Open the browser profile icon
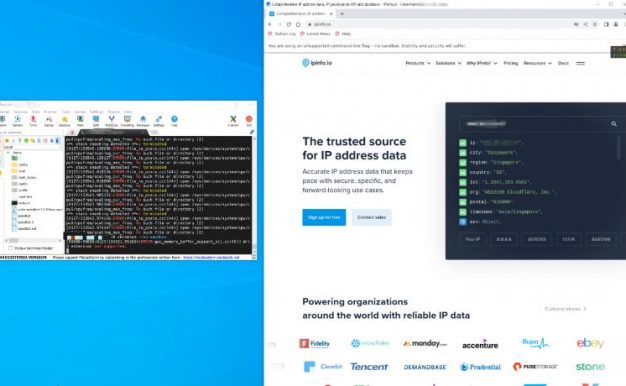Screen dimensions: 626x386 click(x=616, y=24)
